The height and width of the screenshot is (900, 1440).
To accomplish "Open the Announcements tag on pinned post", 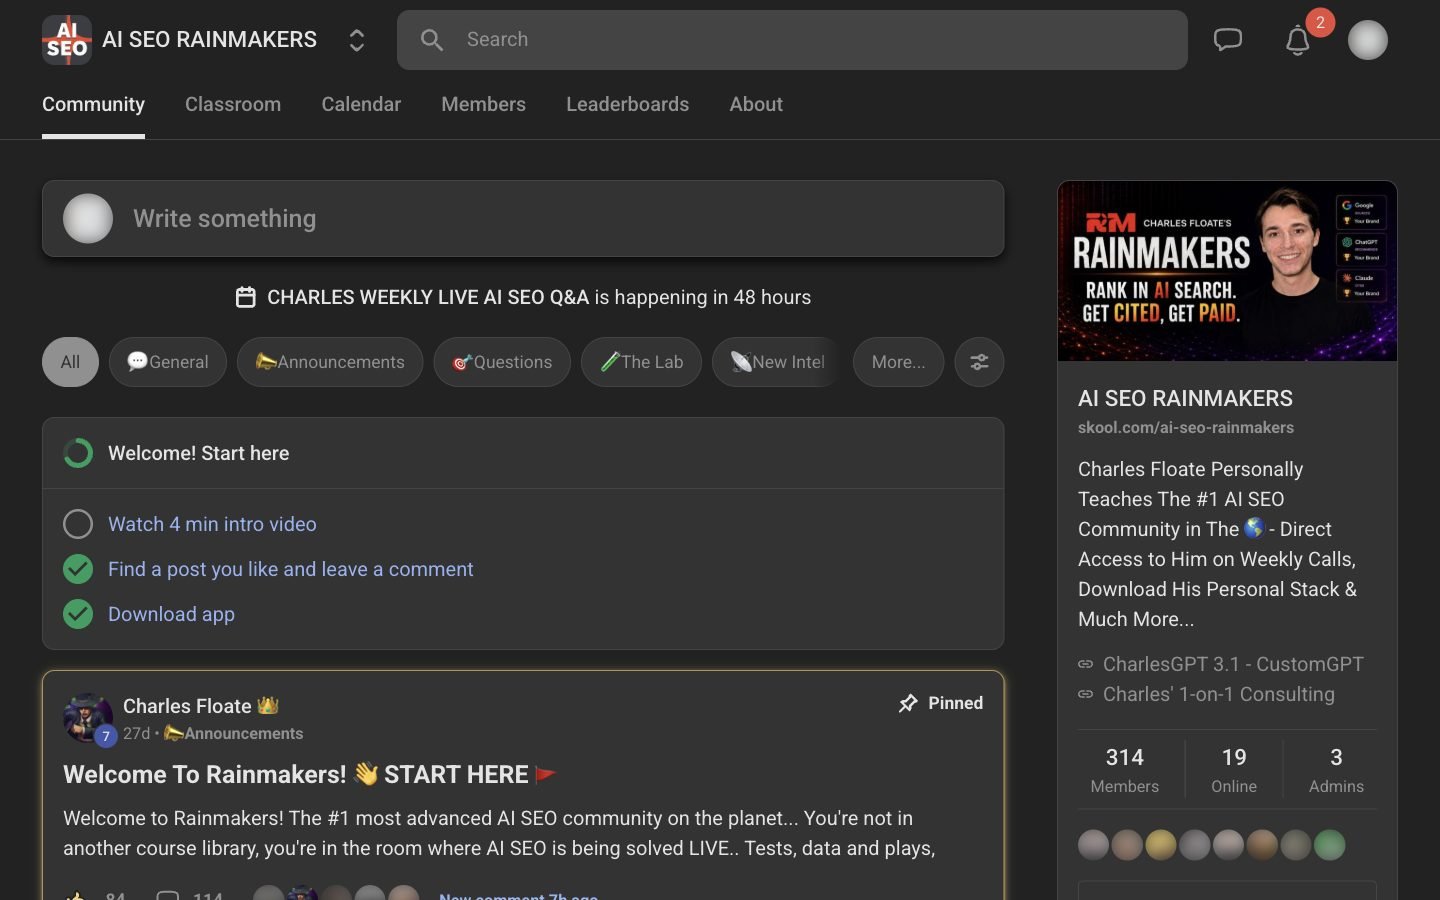I will [233, 733].
